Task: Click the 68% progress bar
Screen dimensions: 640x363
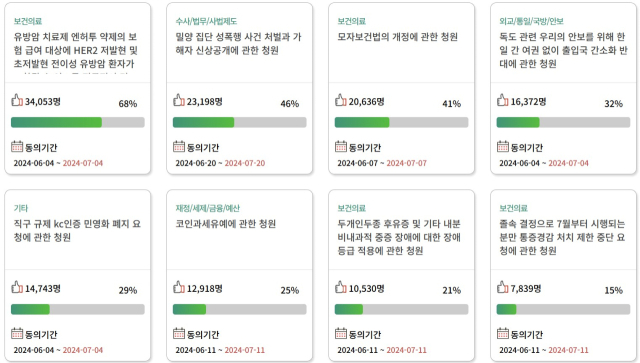Action: [78, 122]
